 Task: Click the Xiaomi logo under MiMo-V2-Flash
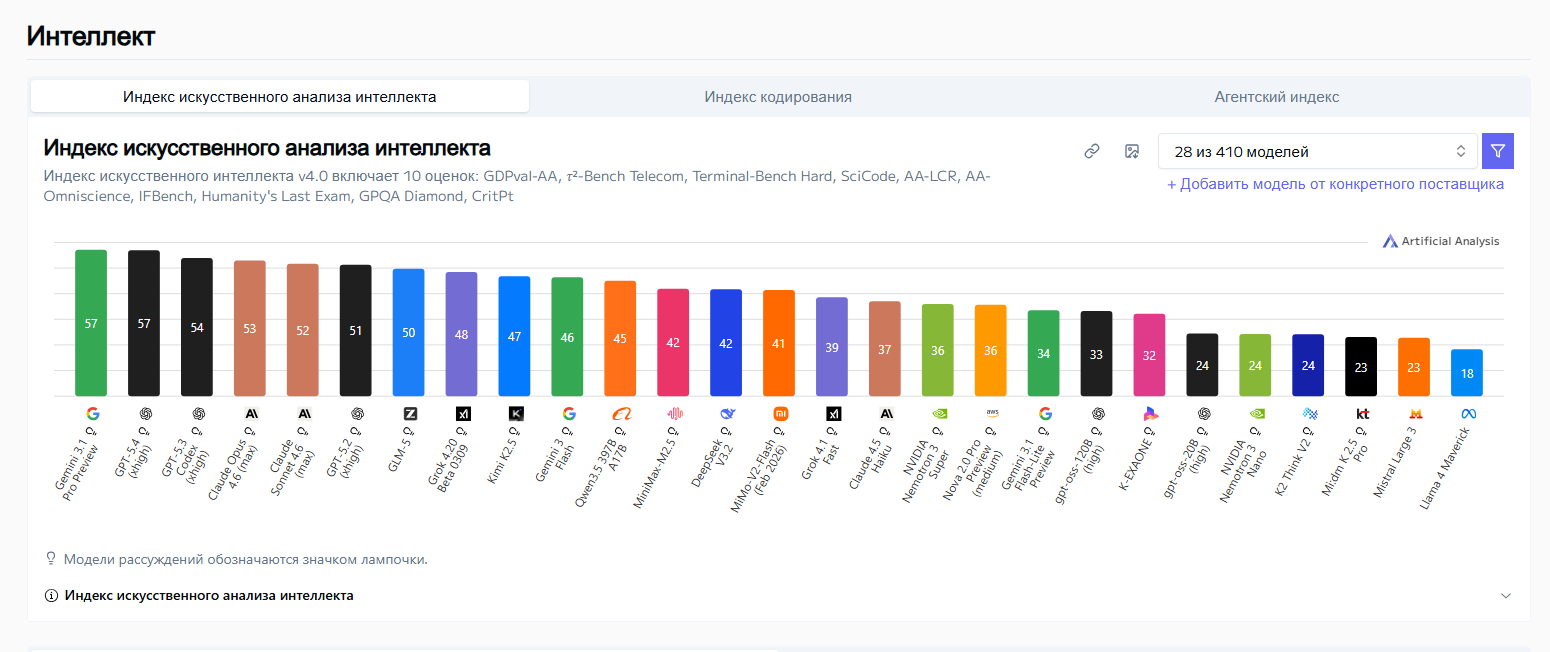click(x=780, y=413)
